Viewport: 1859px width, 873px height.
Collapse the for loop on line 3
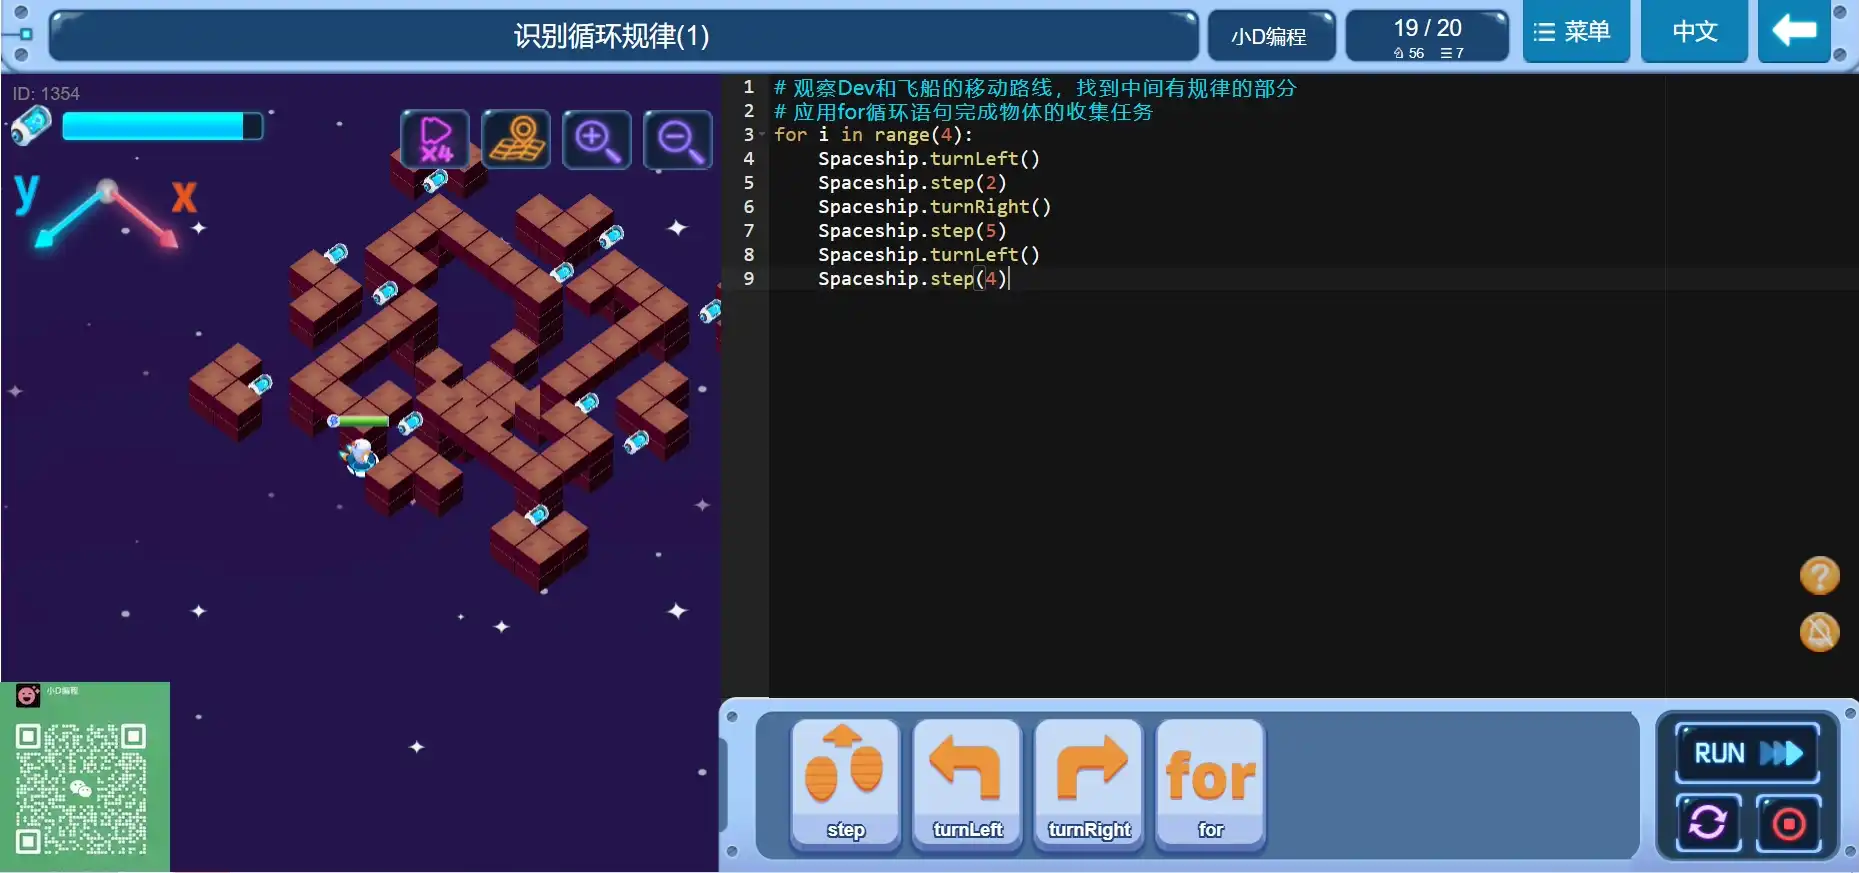[x=762, y=135]
